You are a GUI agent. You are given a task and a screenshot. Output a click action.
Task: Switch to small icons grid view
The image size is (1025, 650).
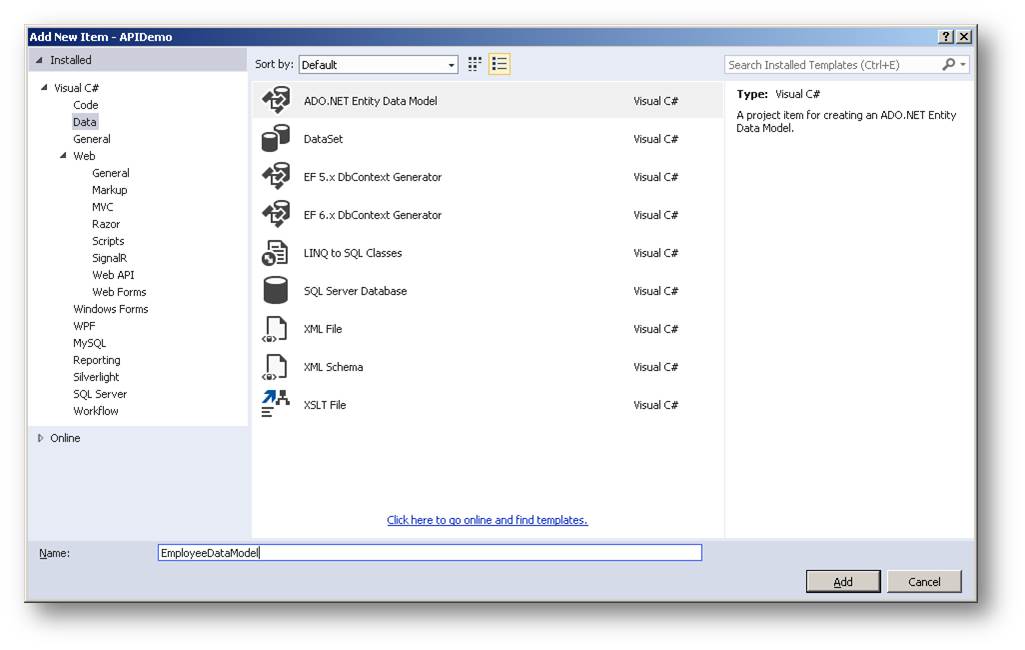click(475, 64)
